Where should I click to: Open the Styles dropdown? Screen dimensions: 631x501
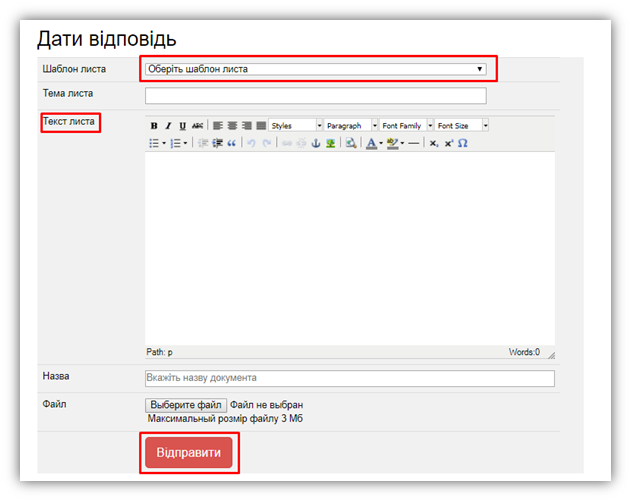pos(296,126)
